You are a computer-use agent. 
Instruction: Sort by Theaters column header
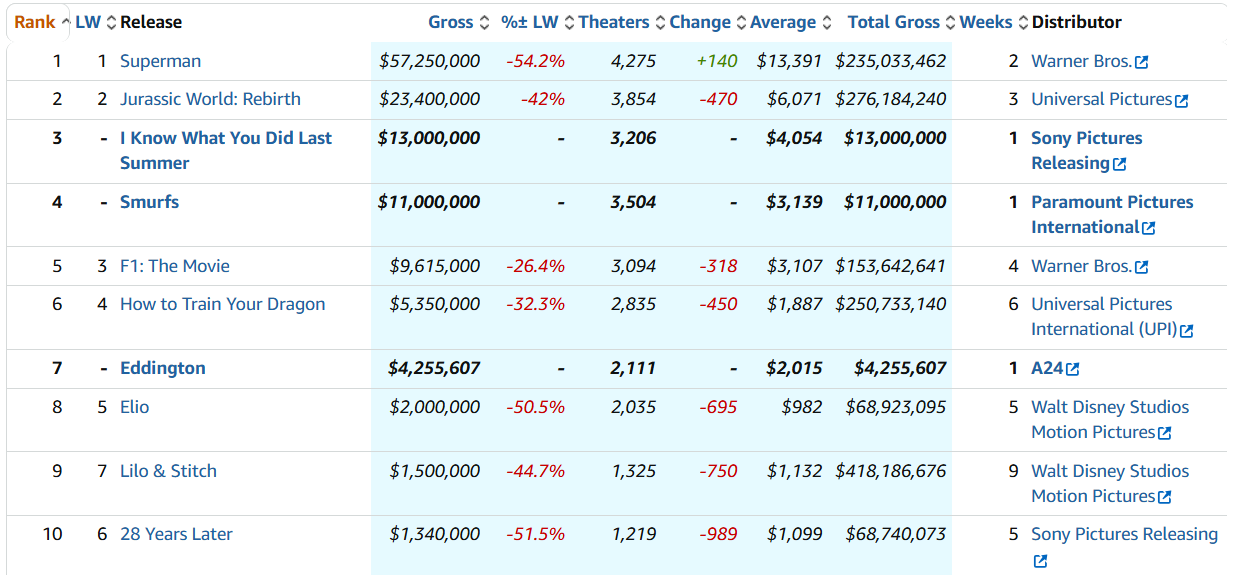click(614, 22)
